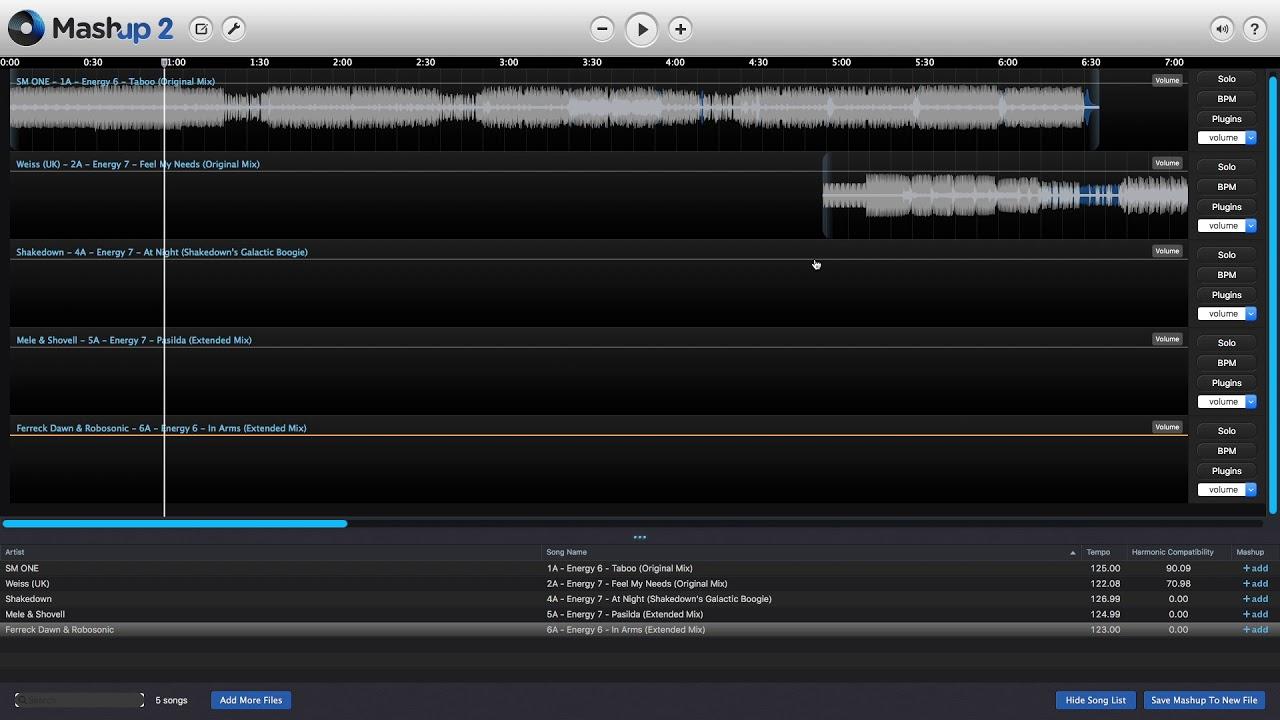Solo the Weiss Feel My Needs track
Viewport: 1280px width, 720px height.
coord(1227,167)
